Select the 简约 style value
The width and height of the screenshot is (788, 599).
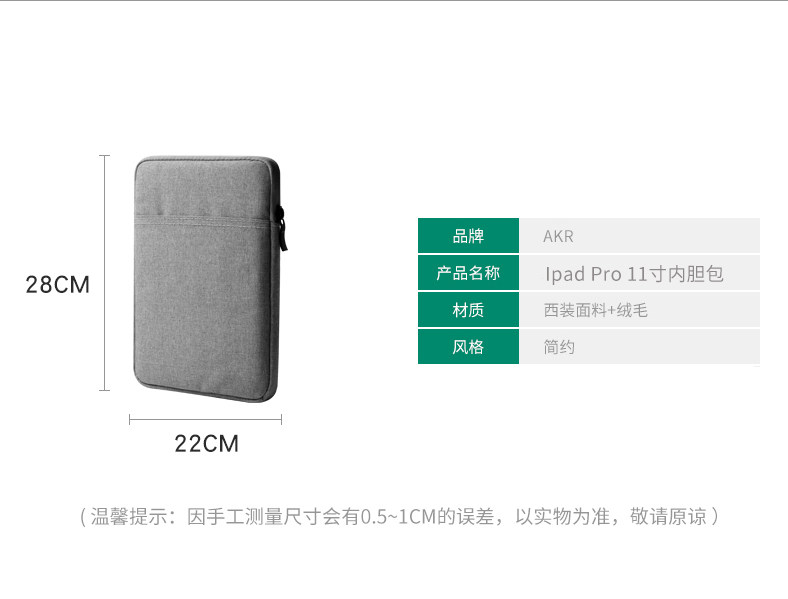(559, 347)
